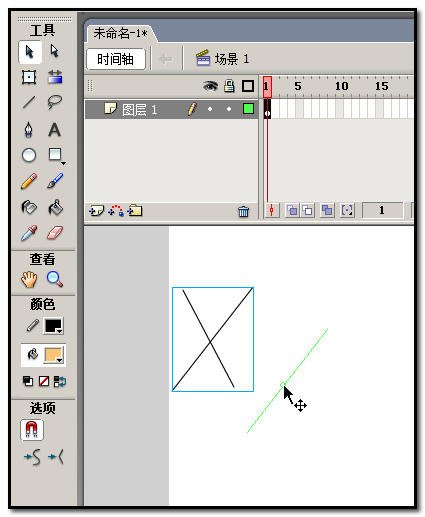Click the Center Frame button
Screen dimensions: 425x517
click(x=272, y=210)
